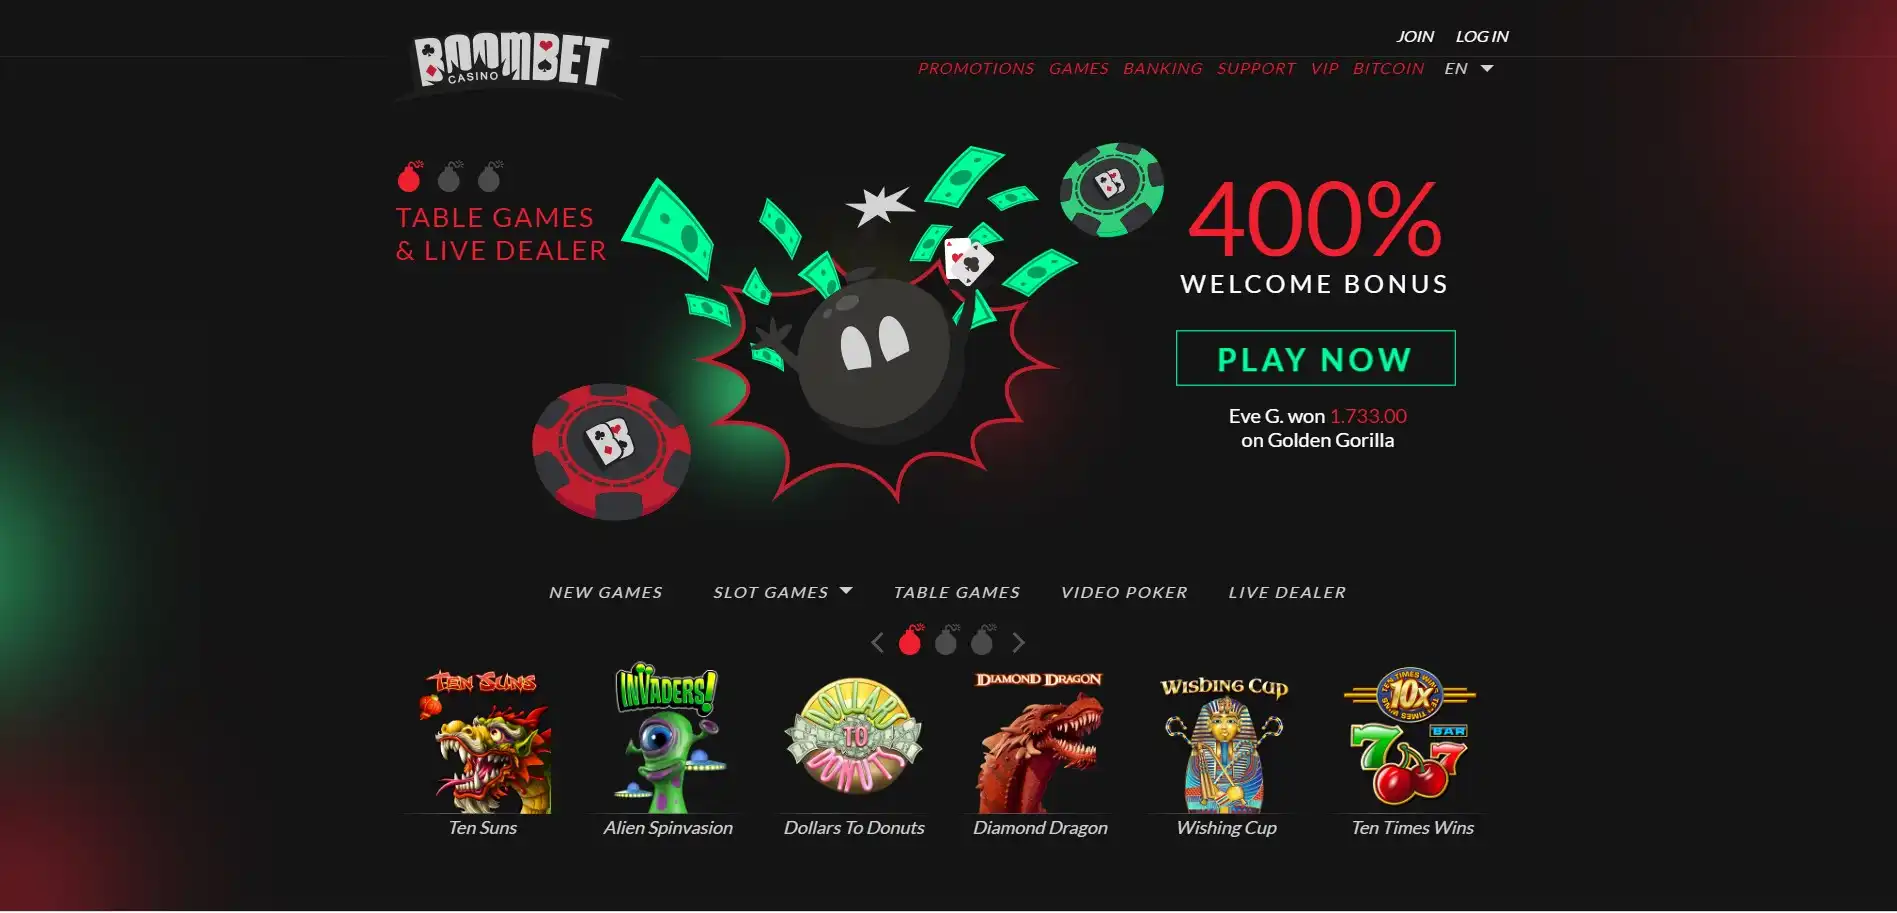Image resolution: width=1897 pixels, height=913 pixels.
Task: Open the Promotions menu item
Action: (x=976, y=68)
